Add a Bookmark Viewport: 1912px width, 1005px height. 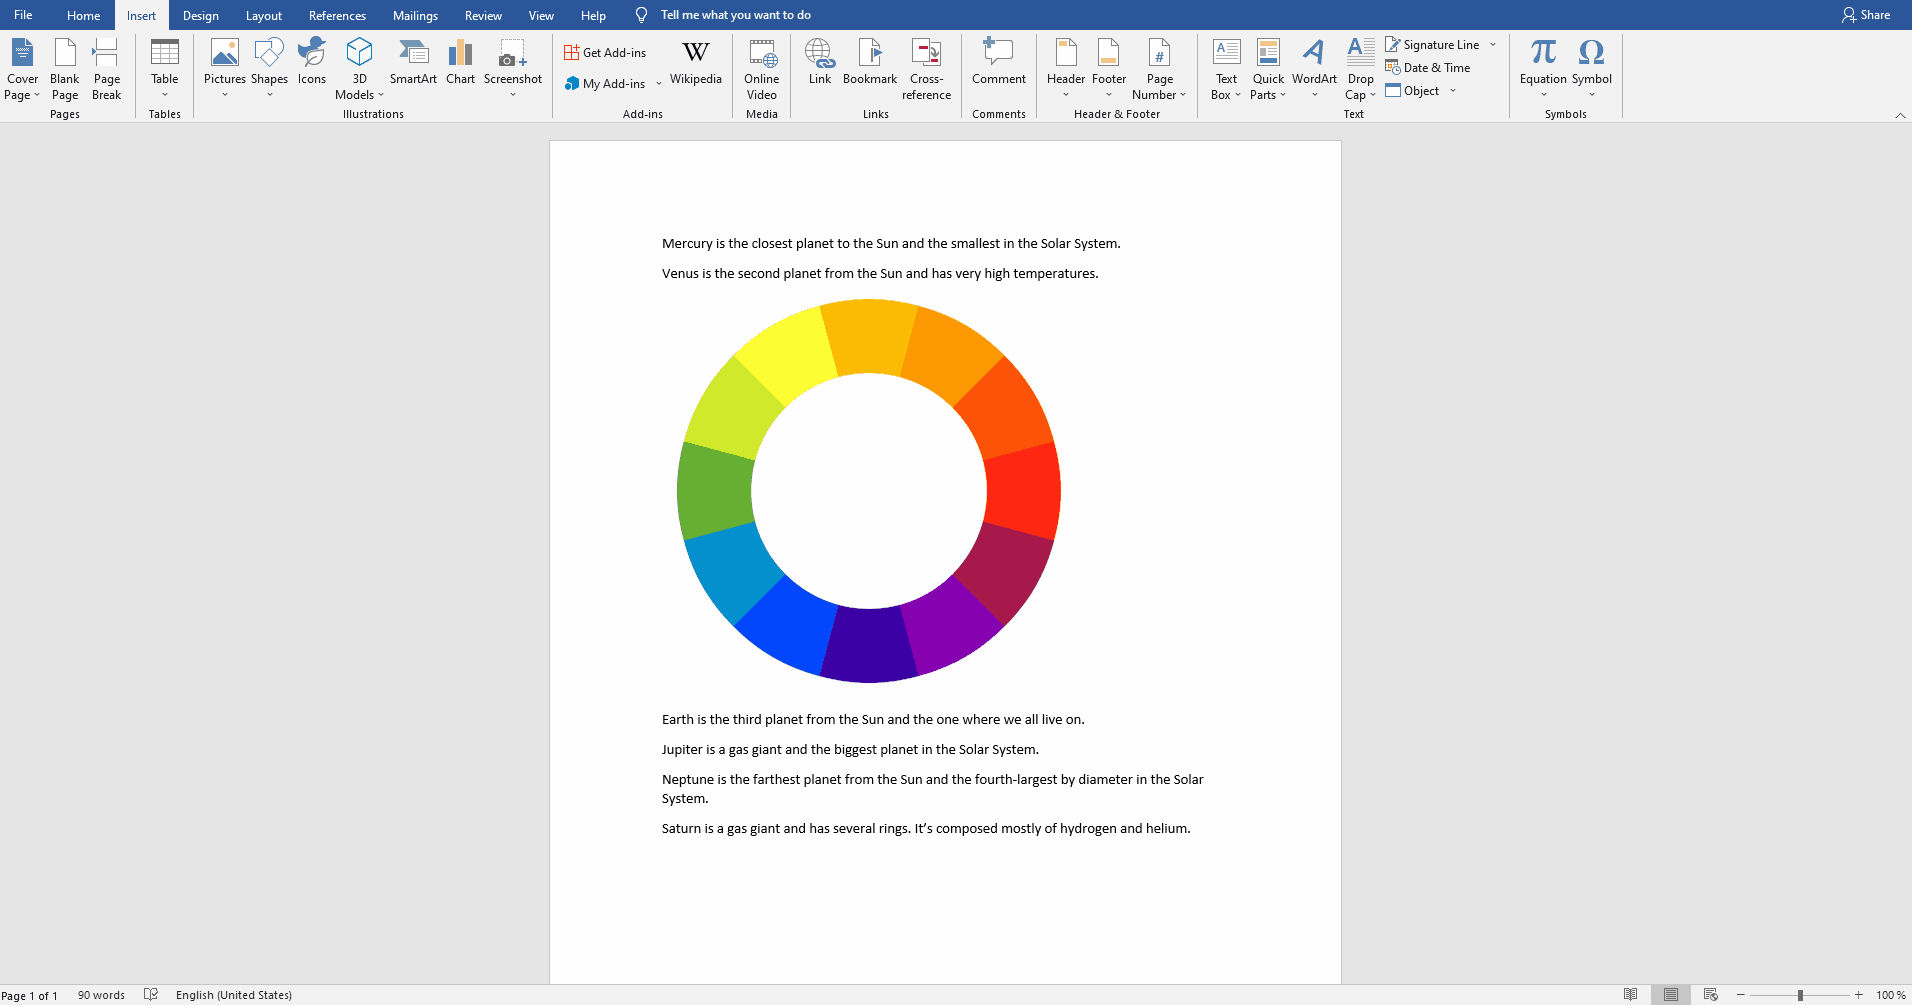869,62
